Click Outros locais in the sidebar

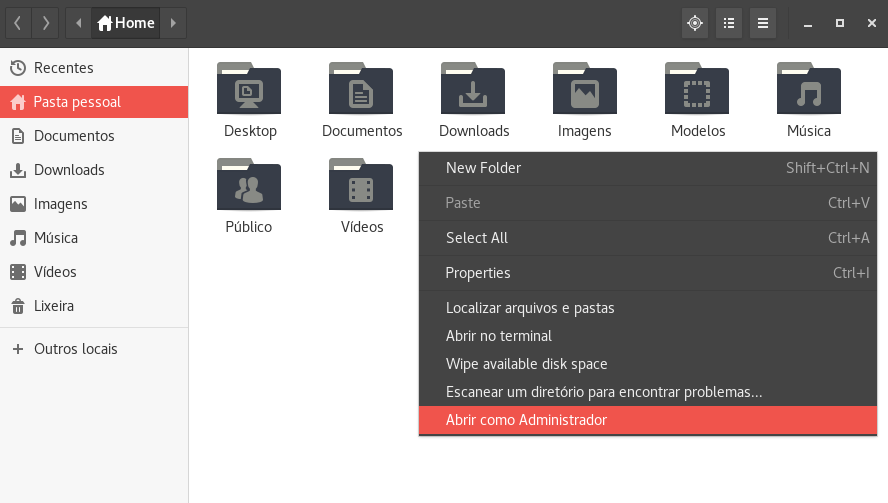pos(94,349)
